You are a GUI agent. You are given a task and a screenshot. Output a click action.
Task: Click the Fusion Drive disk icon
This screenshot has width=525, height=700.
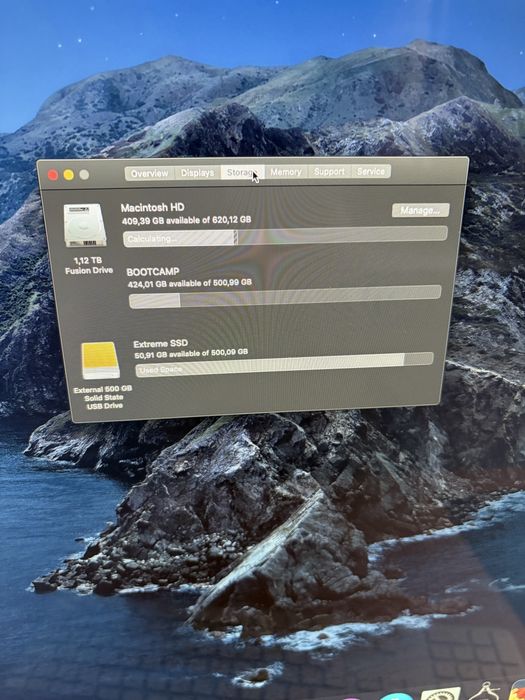pos(85,225)
